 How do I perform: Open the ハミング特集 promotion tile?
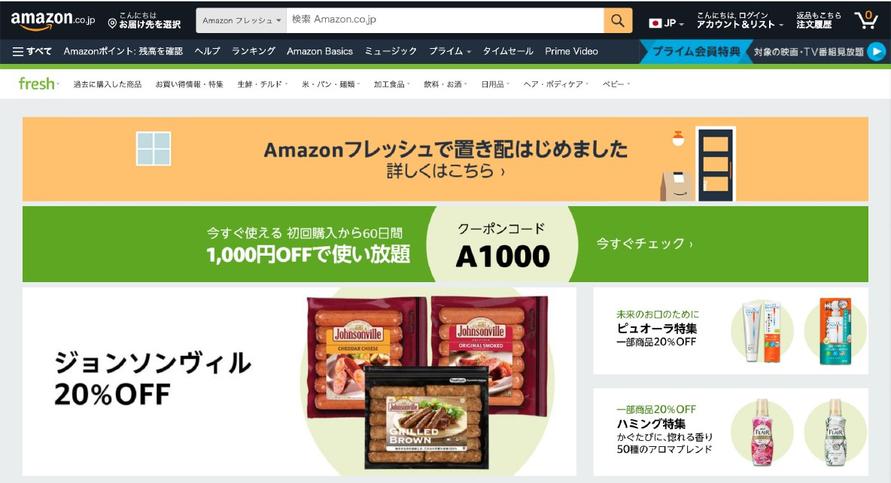tap(731, 432)
